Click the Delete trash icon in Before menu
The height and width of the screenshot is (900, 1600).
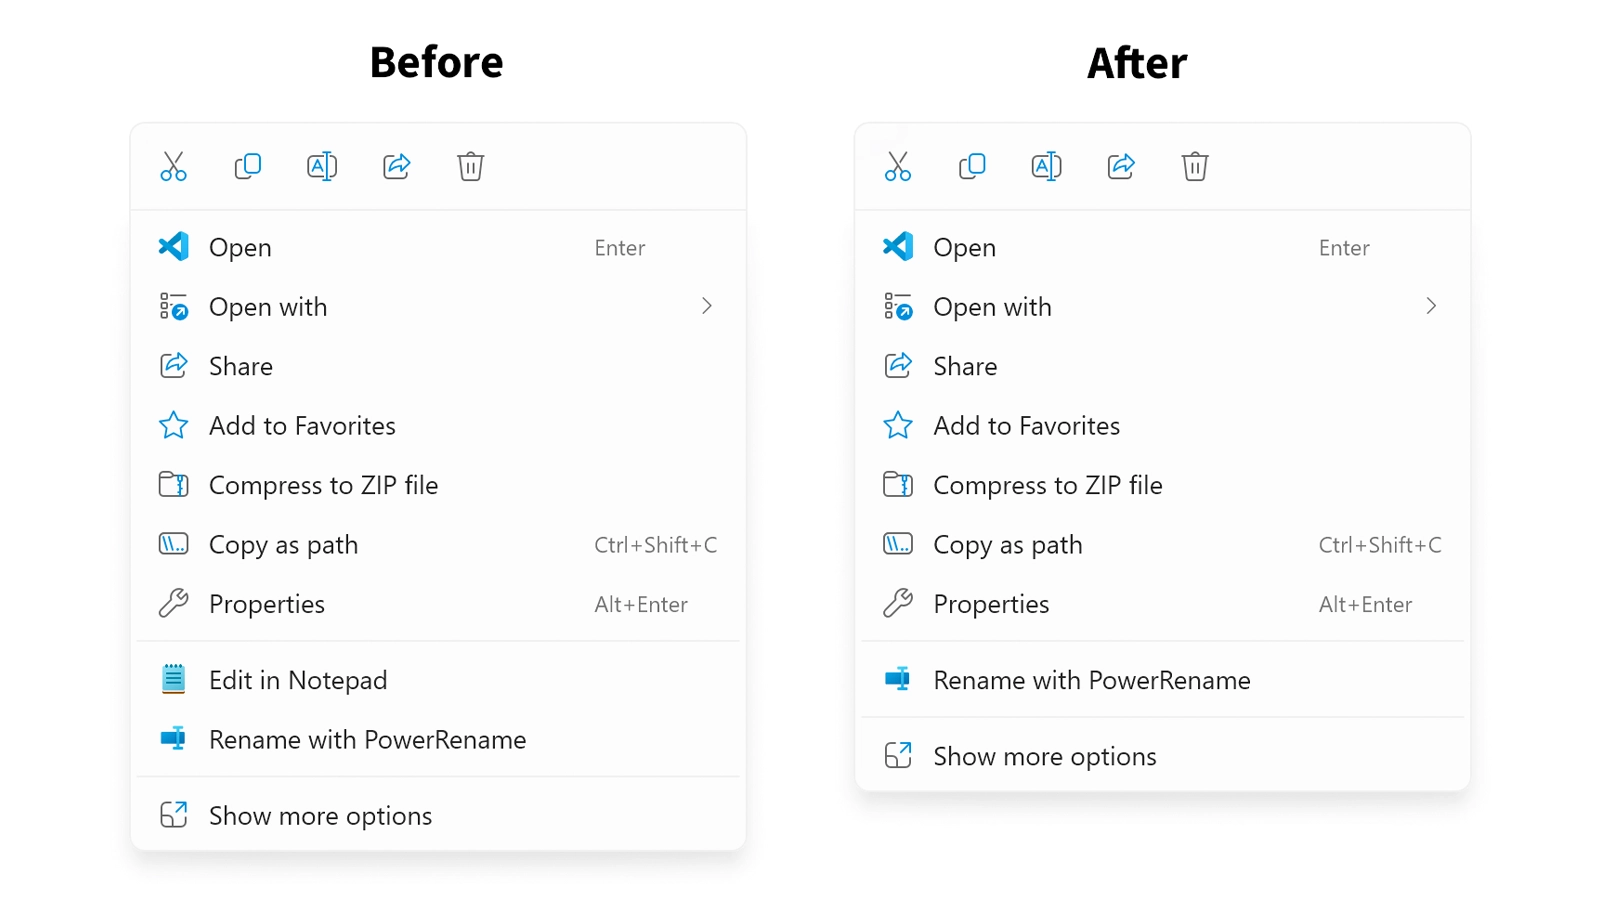470,166
